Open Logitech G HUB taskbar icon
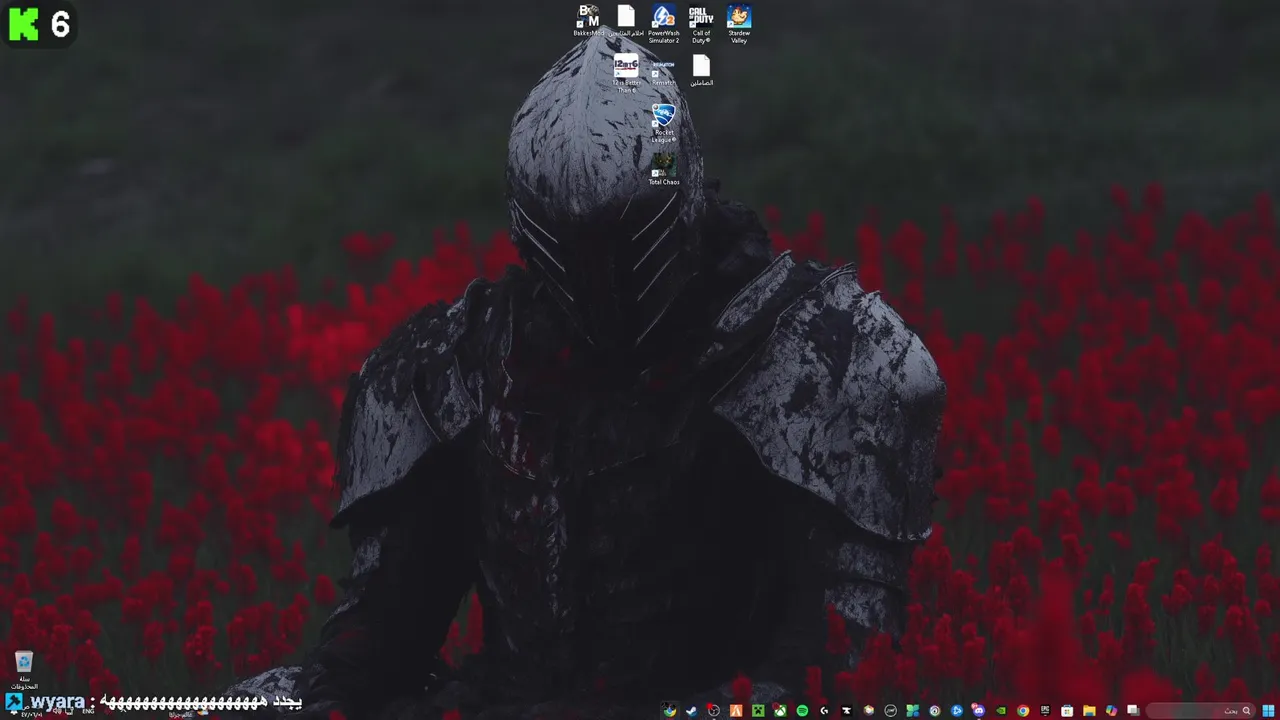The height and width of the screenshot is (720, 1280). pos(824,711)
